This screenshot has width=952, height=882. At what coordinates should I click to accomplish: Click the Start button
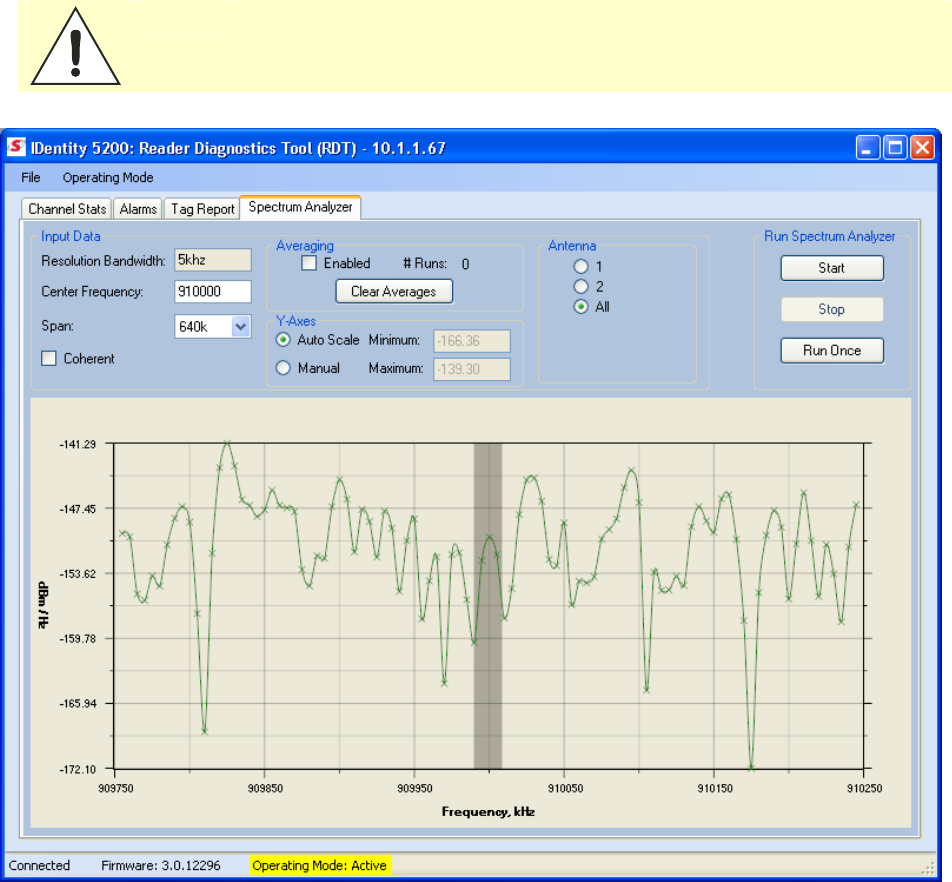[832, 268]
